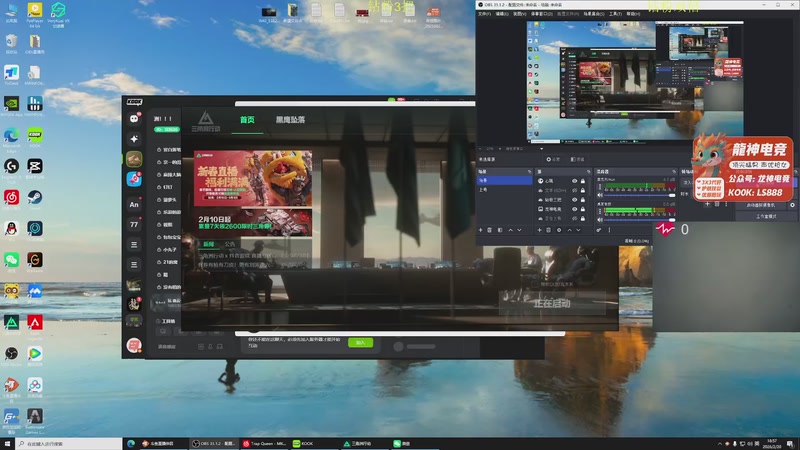Open the Steam desktop shortcut
Screen dimensions: 800x450
(x=35, y=199)
